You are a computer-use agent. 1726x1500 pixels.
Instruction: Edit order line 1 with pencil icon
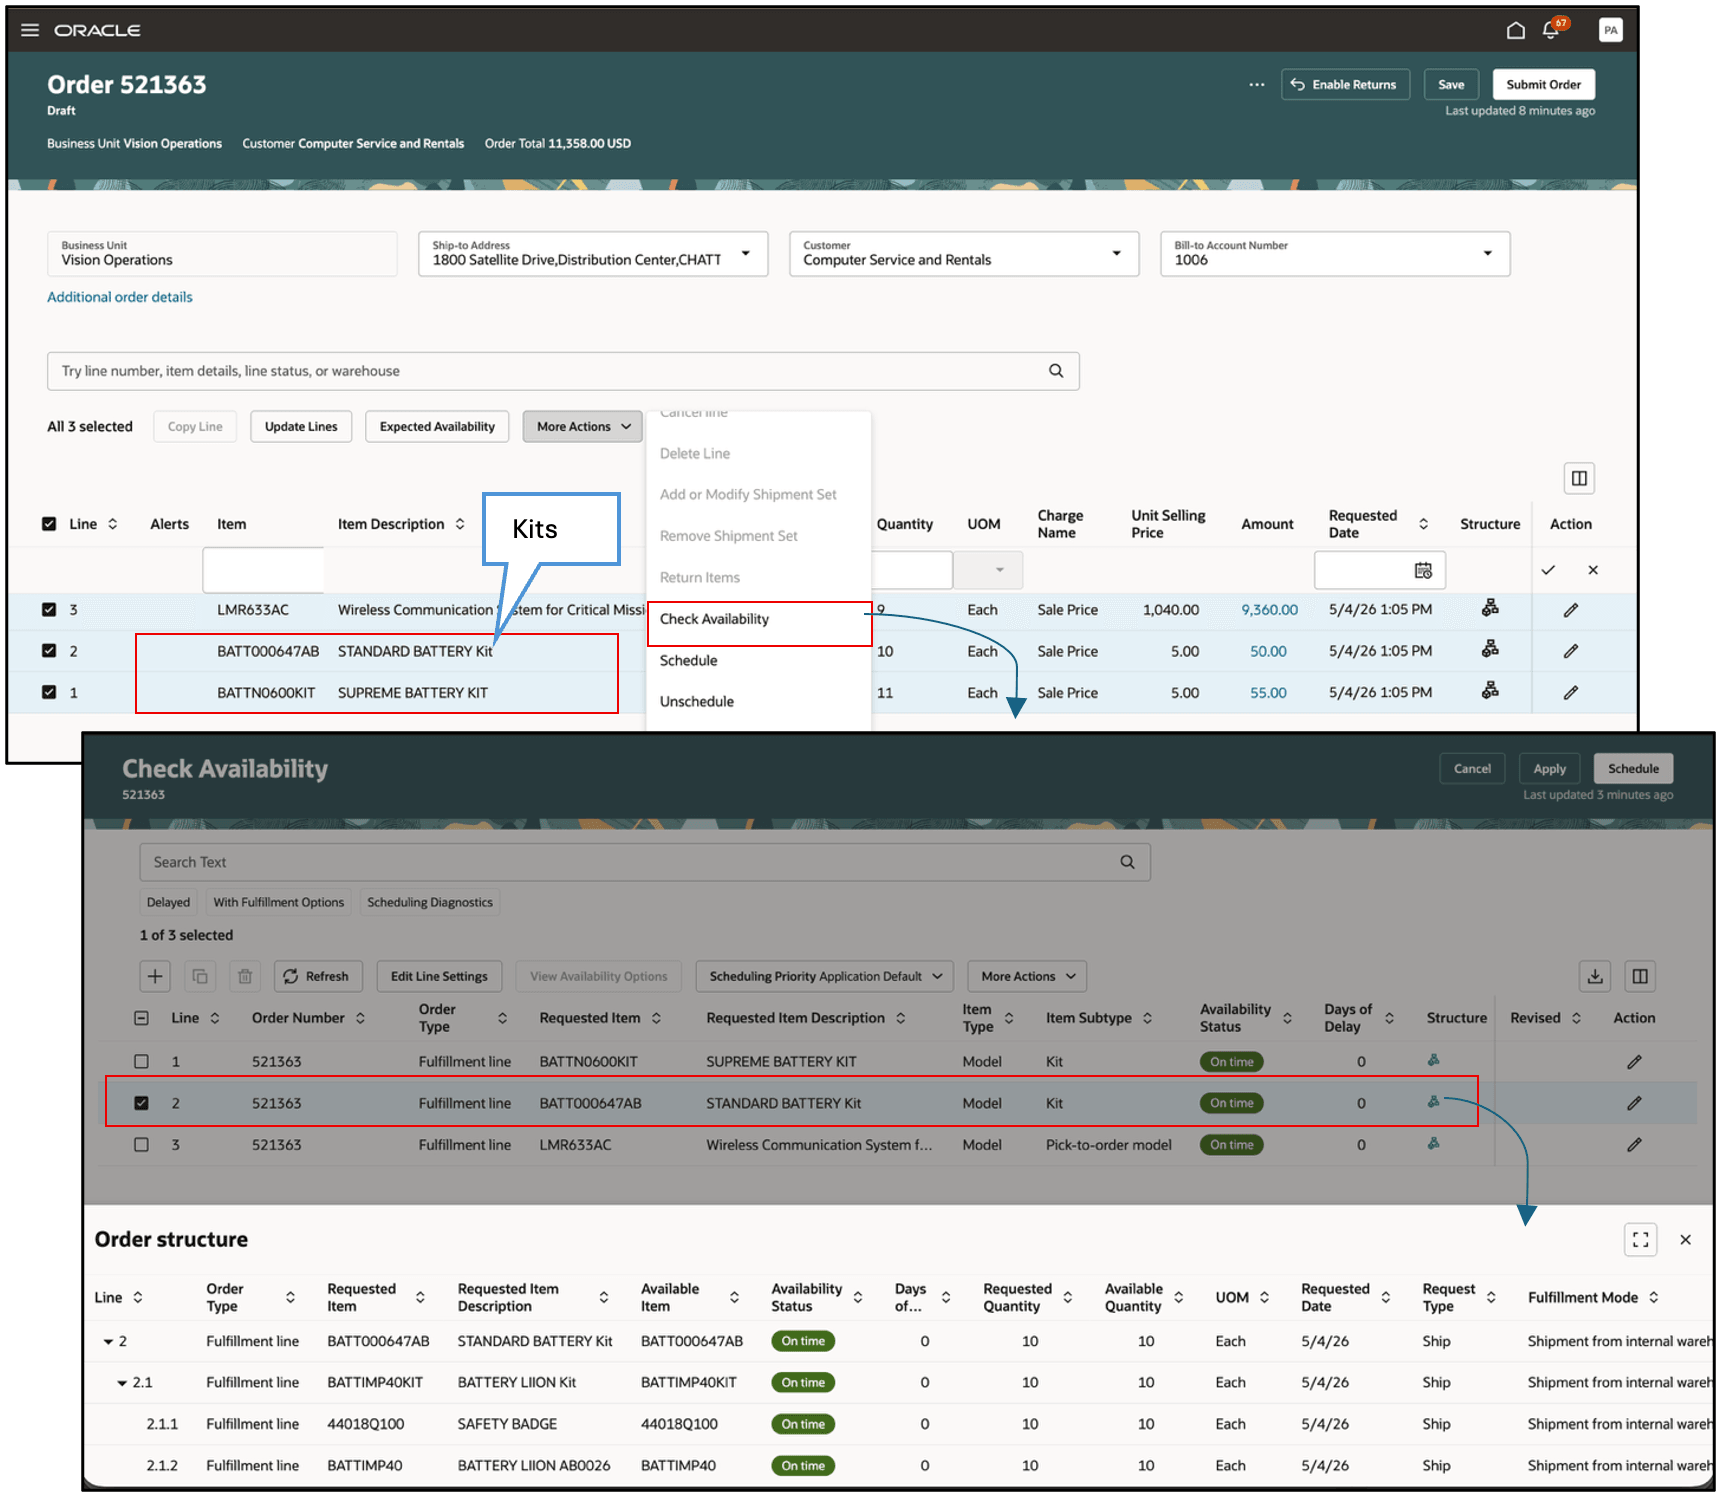(x=1571, y=692)
